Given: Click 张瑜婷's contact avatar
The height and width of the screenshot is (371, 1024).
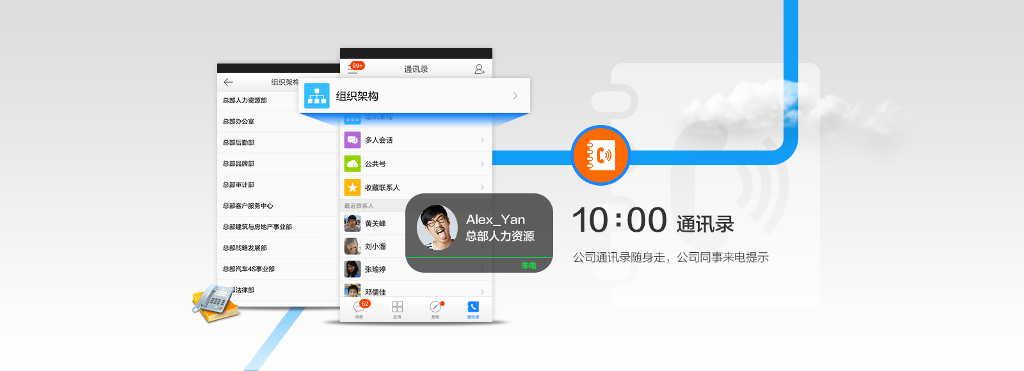Looking at the screenshot, I should [x=353, y=269].
